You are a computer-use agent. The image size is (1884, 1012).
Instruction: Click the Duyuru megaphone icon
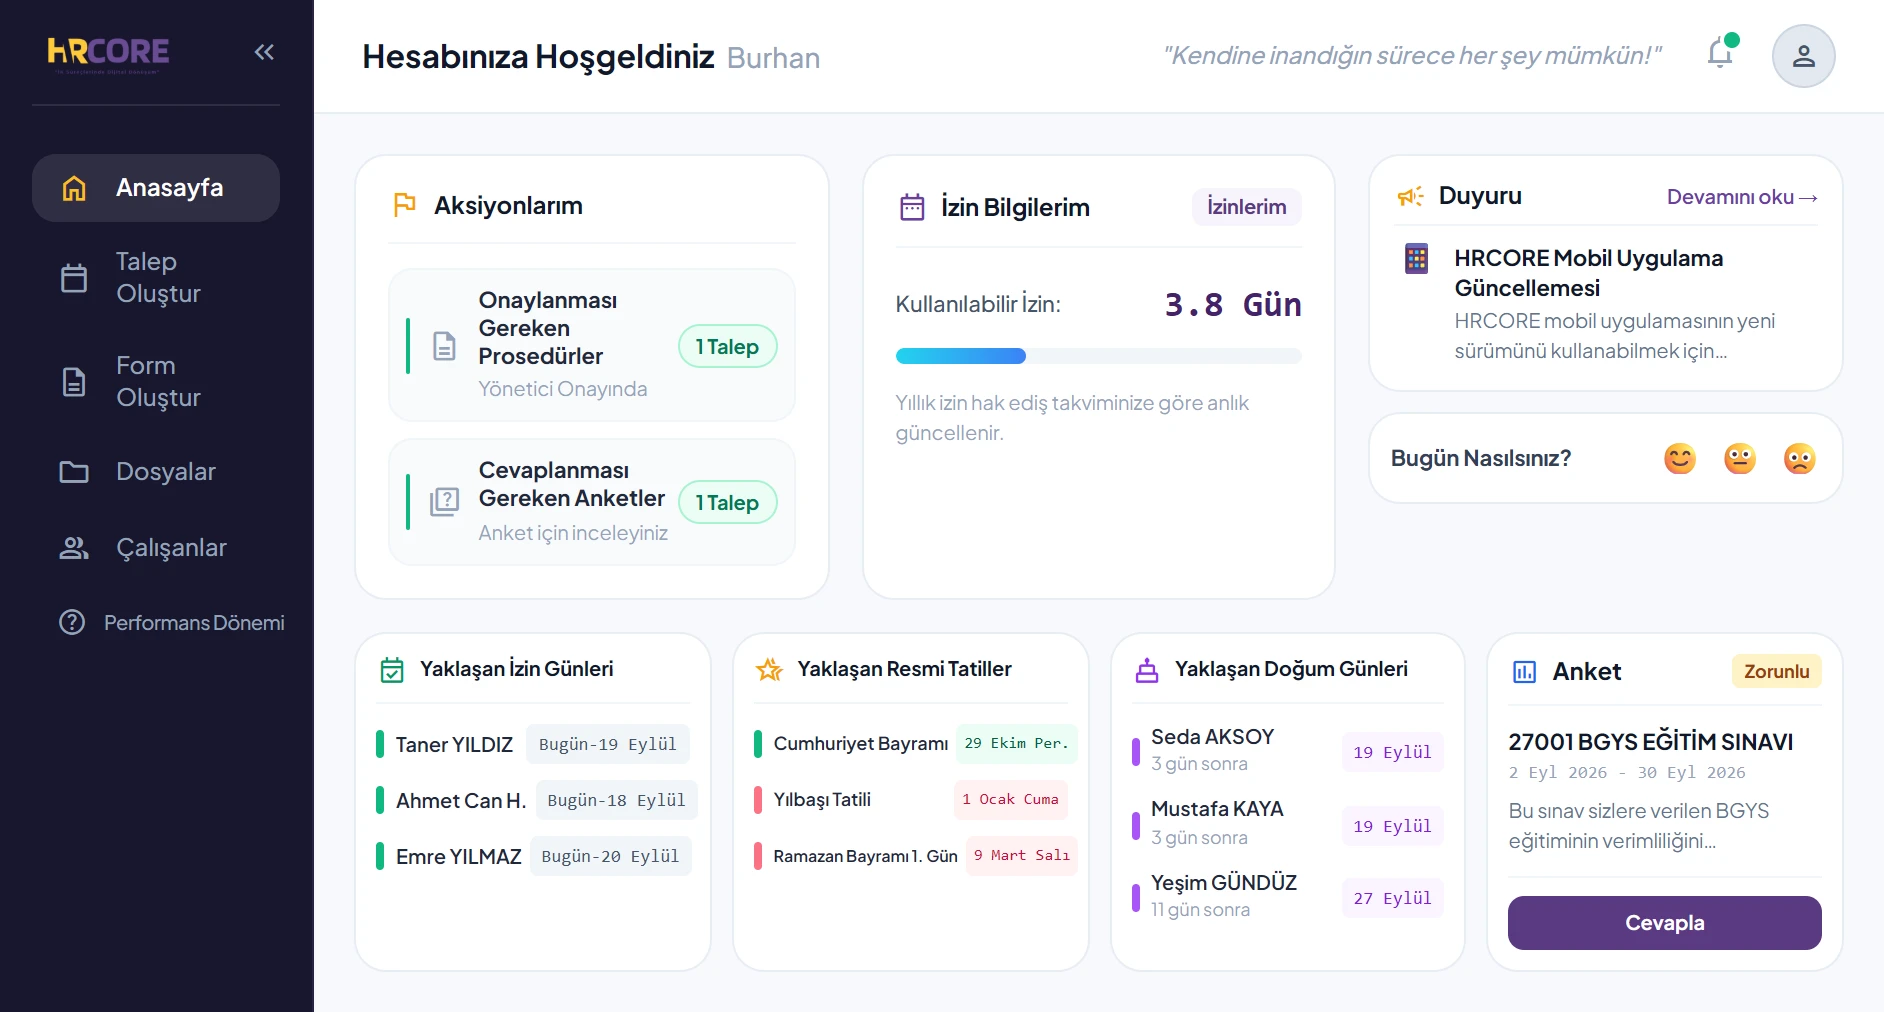1410,196
